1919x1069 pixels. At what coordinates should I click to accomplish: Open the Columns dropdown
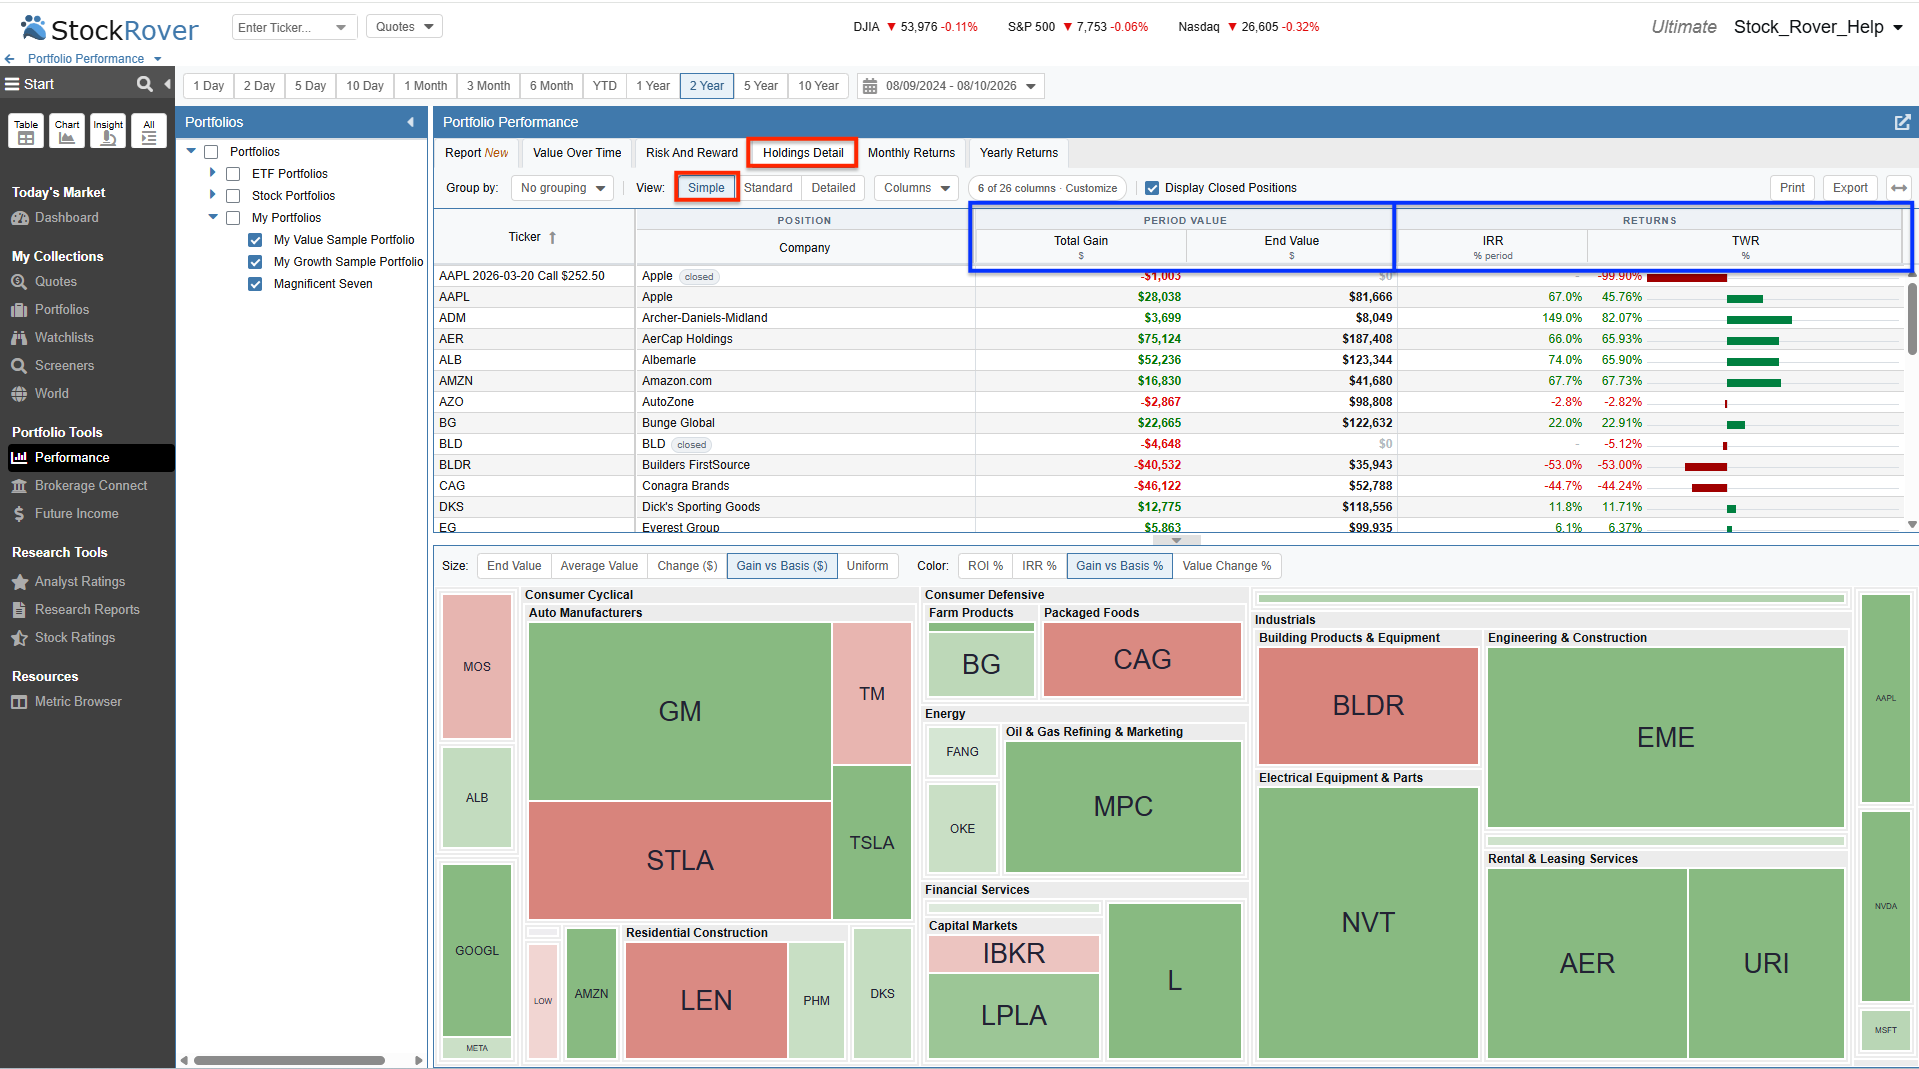[x=917, y=188]
